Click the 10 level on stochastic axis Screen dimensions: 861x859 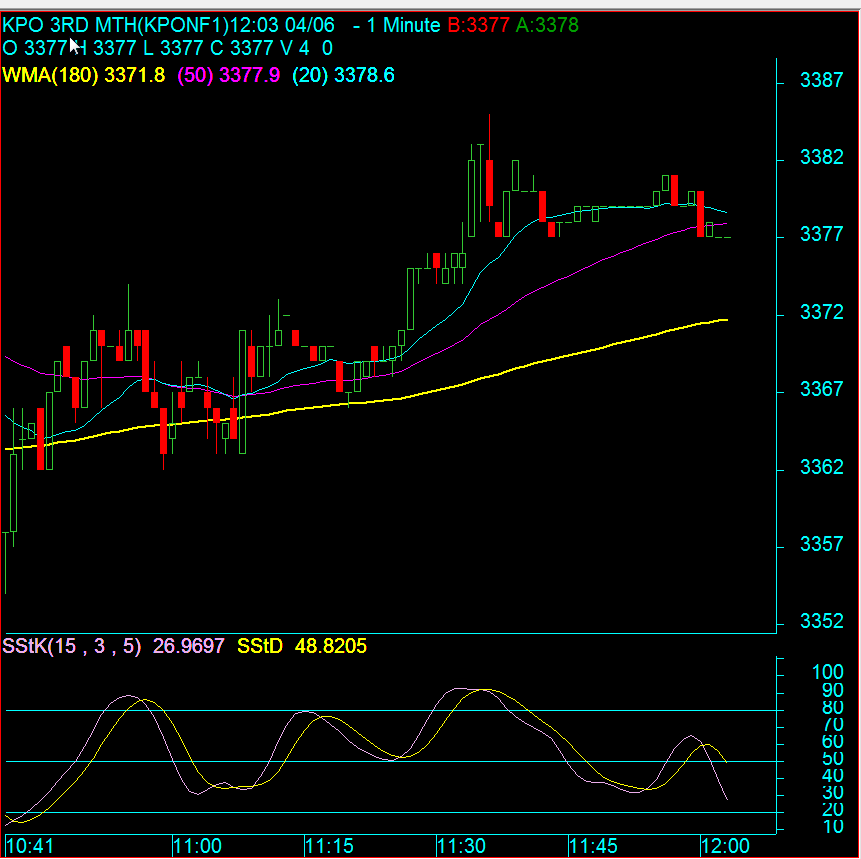[x=832, y=827]
